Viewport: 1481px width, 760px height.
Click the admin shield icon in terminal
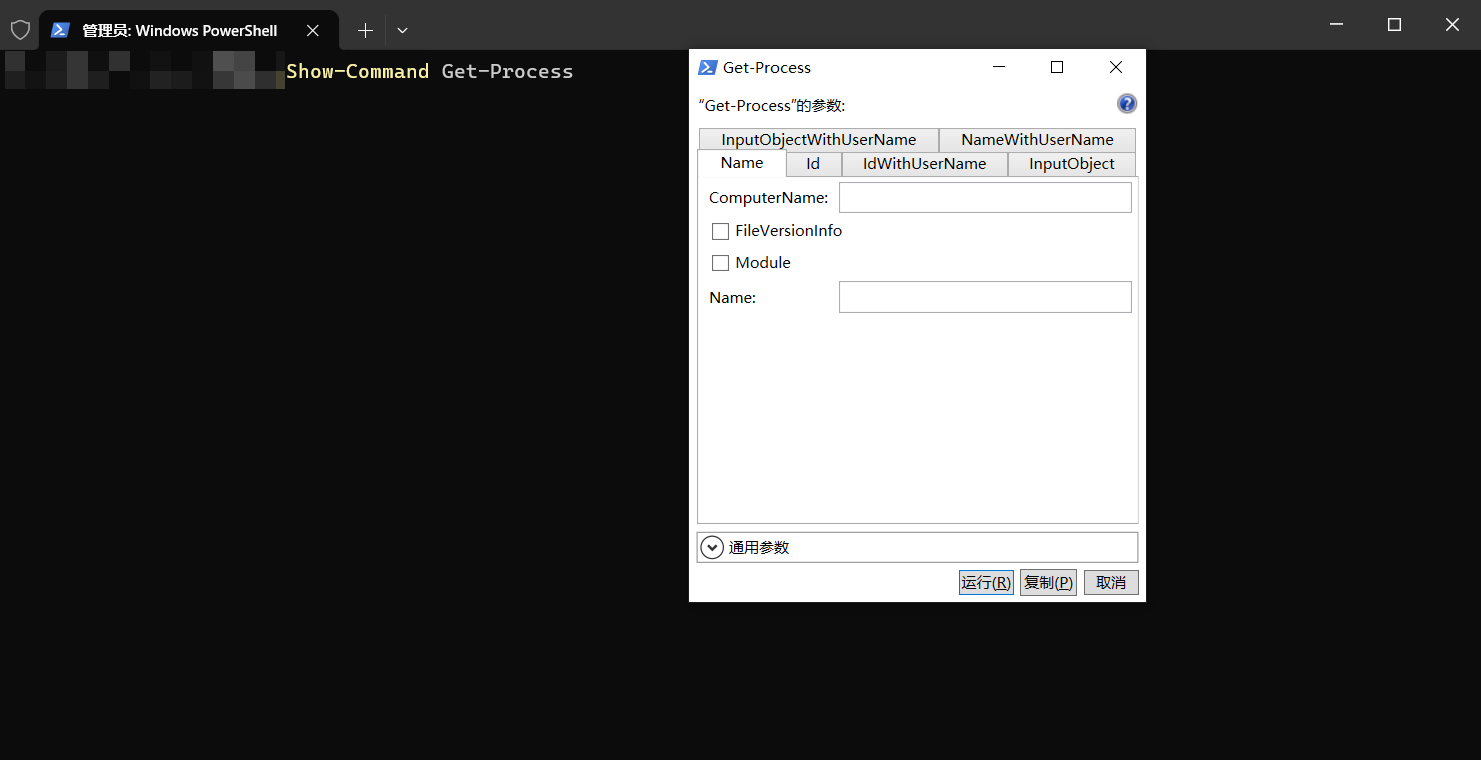[x=20, y=30]
